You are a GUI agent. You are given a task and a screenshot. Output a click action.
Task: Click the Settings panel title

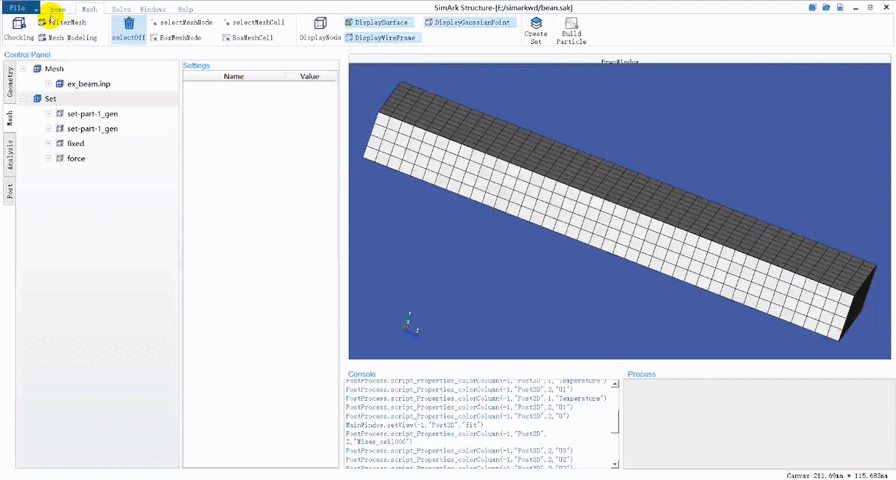coord(197,66)
